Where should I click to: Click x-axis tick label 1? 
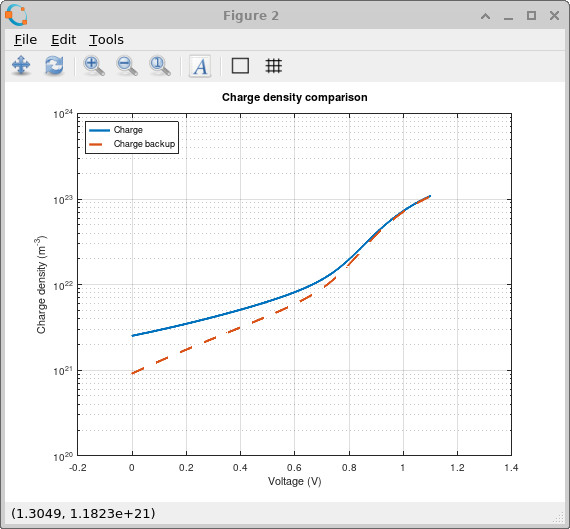(x=403, y=468)
